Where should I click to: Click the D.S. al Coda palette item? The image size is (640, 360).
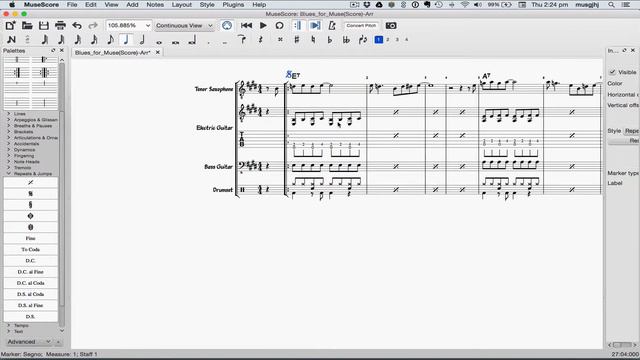coord(31,294)
